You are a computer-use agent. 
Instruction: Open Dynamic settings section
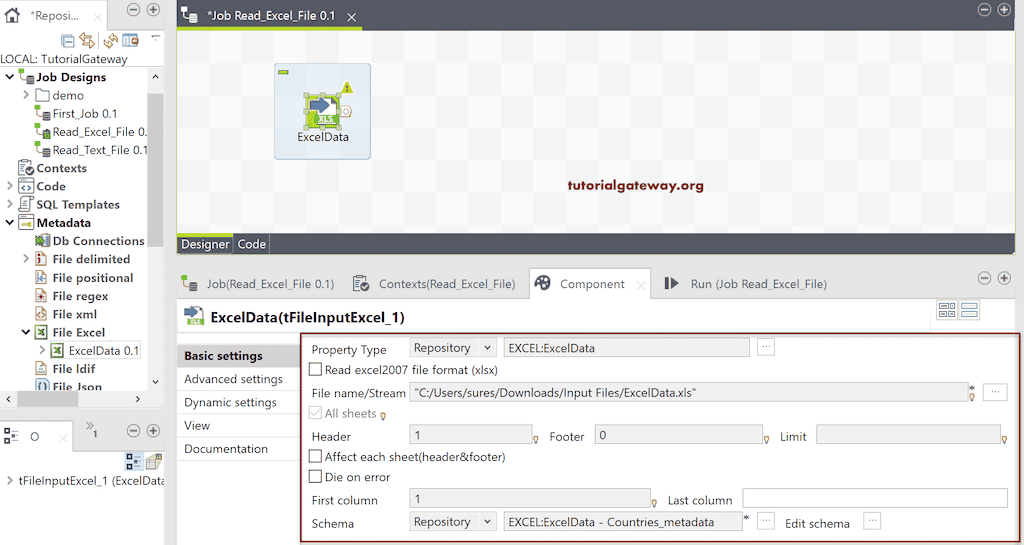(231, 402)
